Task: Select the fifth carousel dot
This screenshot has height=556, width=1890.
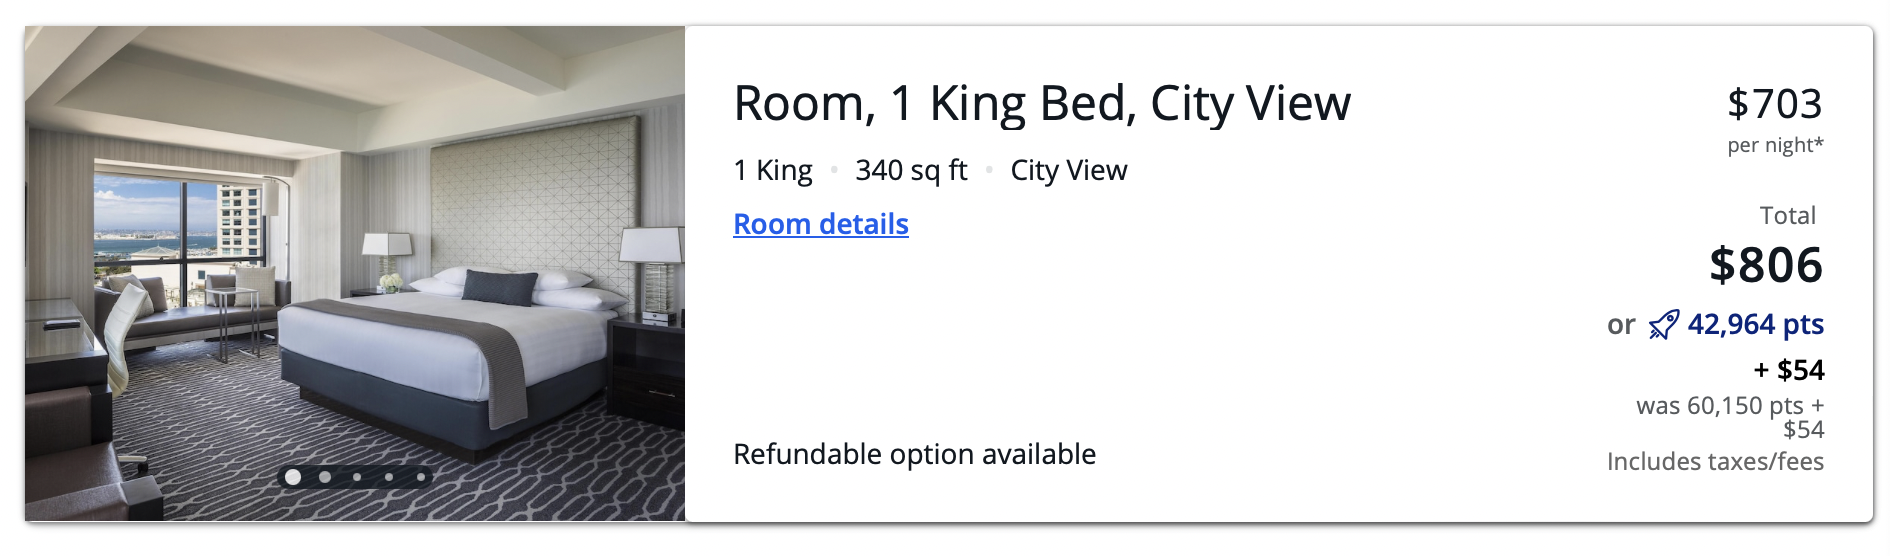Action: [x=421, y=477]
